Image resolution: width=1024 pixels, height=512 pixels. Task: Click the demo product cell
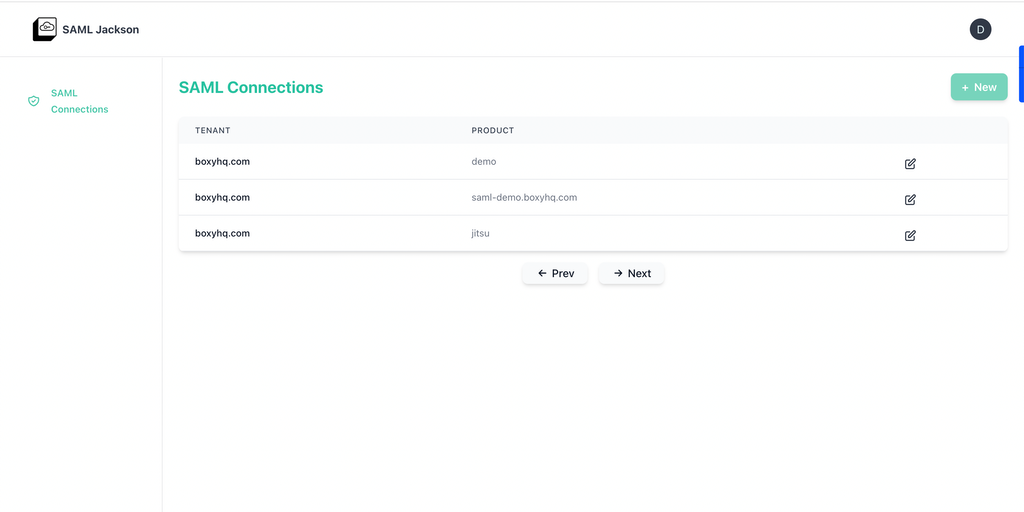(484, 161)
